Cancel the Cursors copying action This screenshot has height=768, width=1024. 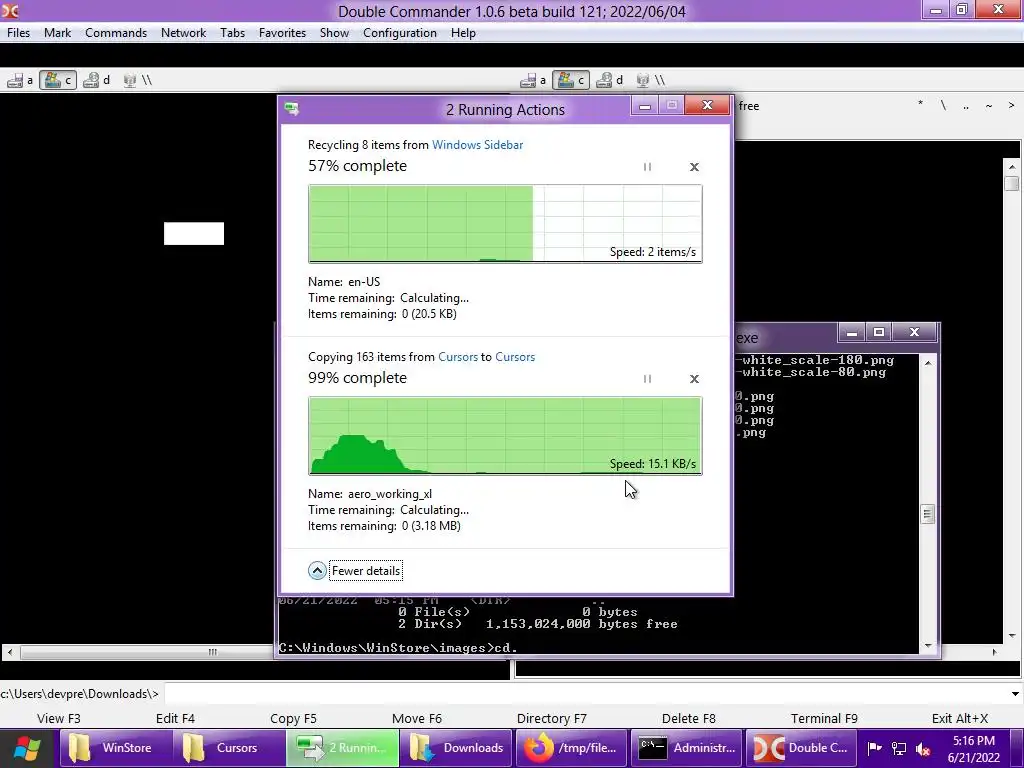[x=694, y=379]
